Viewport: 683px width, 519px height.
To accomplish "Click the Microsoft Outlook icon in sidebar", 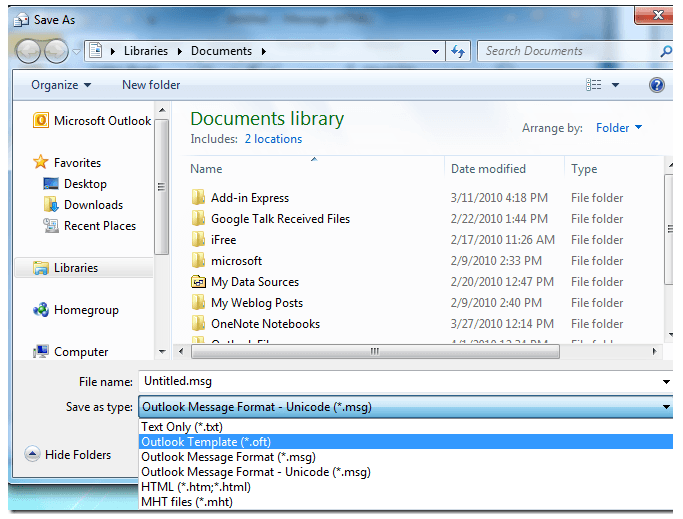I will pyautogui.click(x=41, y=120).
